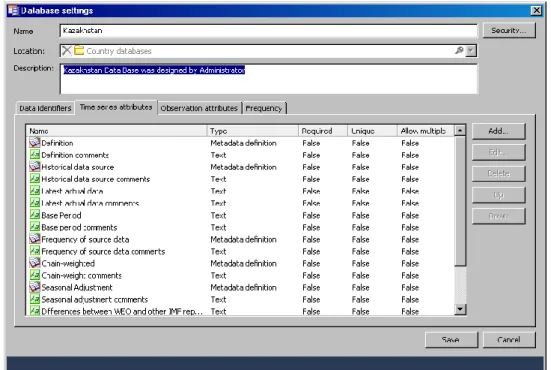Viewport: 551px width, 370px height.
Task: Click the Latest actual data row icon
Action: pyautogui.click(x=34, y=191)
